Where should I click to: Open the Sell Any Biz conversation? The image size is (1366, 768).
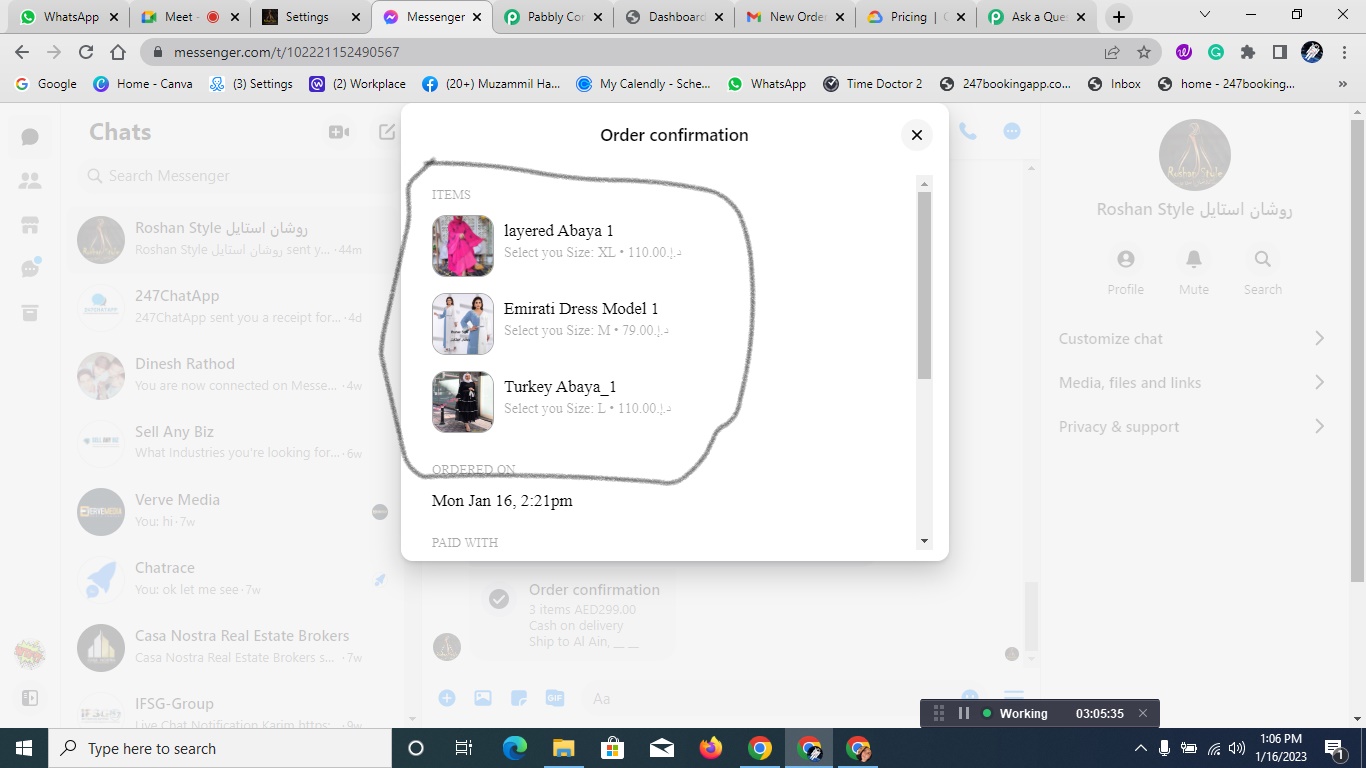[x=236, y=442]
